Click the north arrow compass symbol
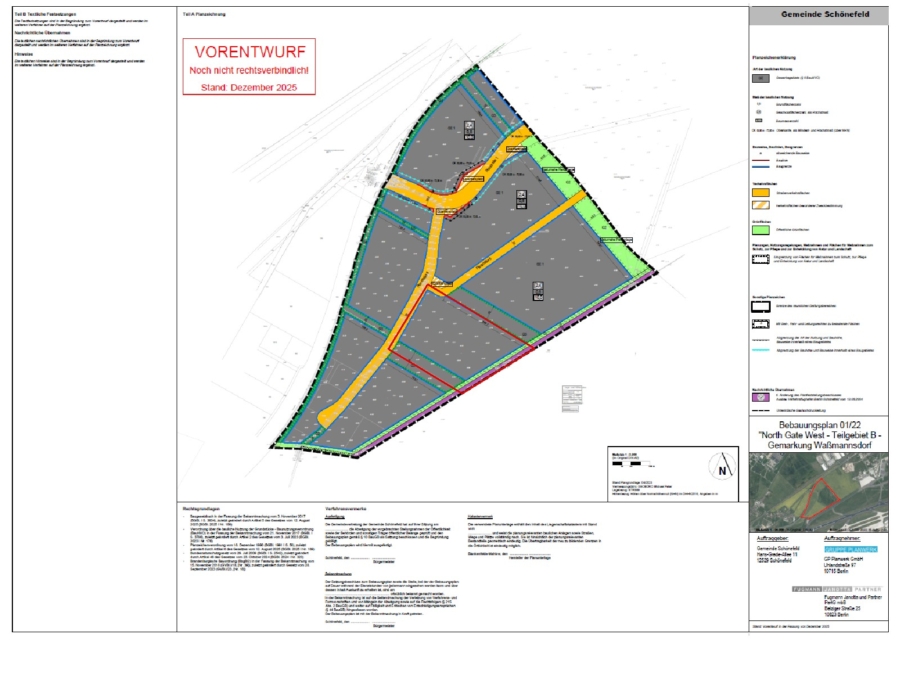This screenshot has height=675, width=900. click(x=722, y=465)
